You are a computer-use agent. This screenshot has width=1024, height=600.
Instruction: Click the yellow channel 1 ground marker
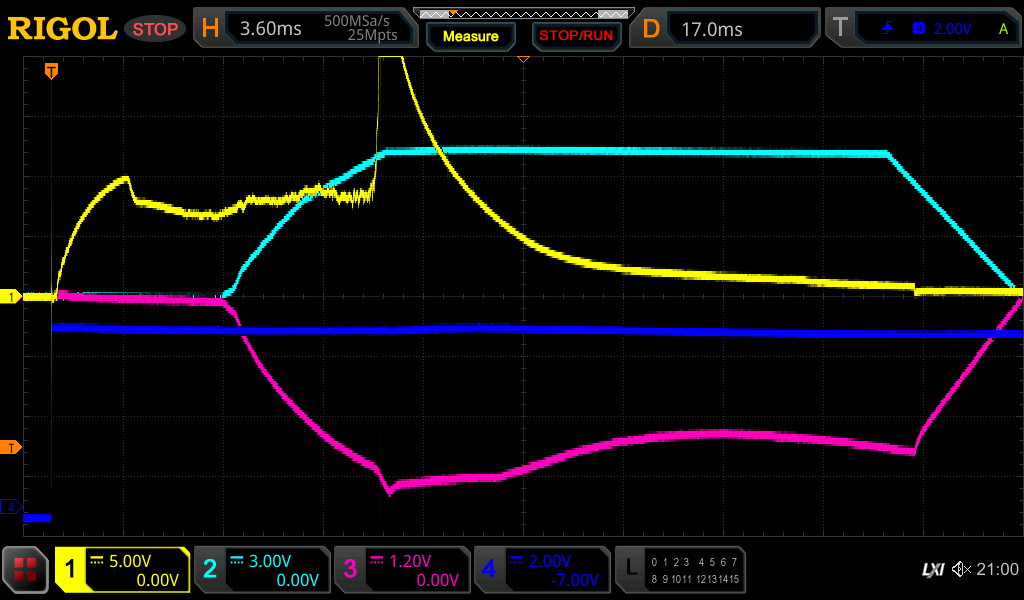click(11, 297)
